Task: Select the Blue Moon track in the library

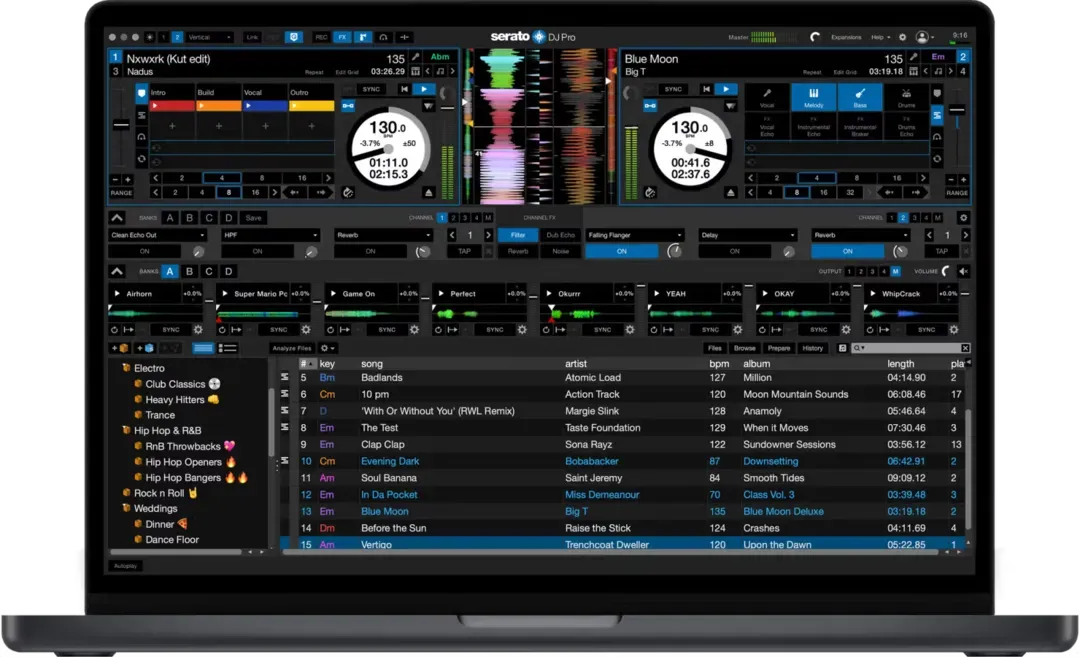Action: [500, 511]
